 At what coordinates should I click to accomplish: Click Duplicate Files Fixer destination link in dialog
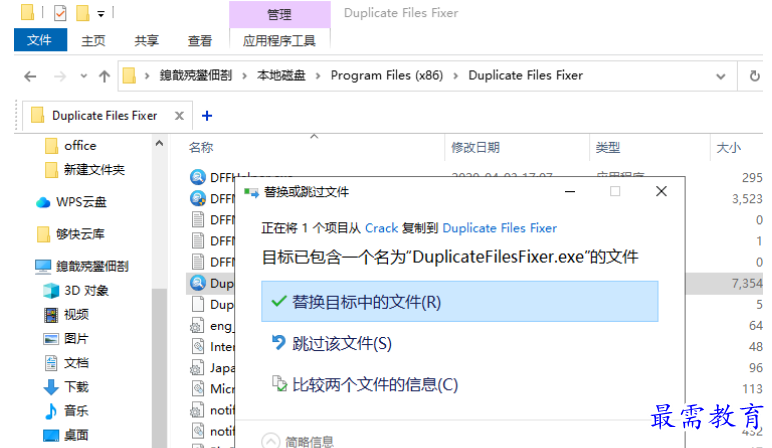(500, 228)
